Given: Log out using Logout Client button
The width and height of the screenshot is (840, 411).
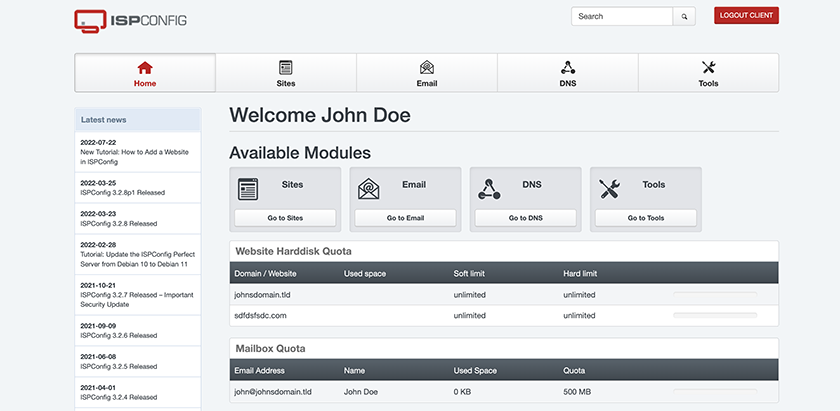Looking at the screenshot, I should click(x=746, y=16).
